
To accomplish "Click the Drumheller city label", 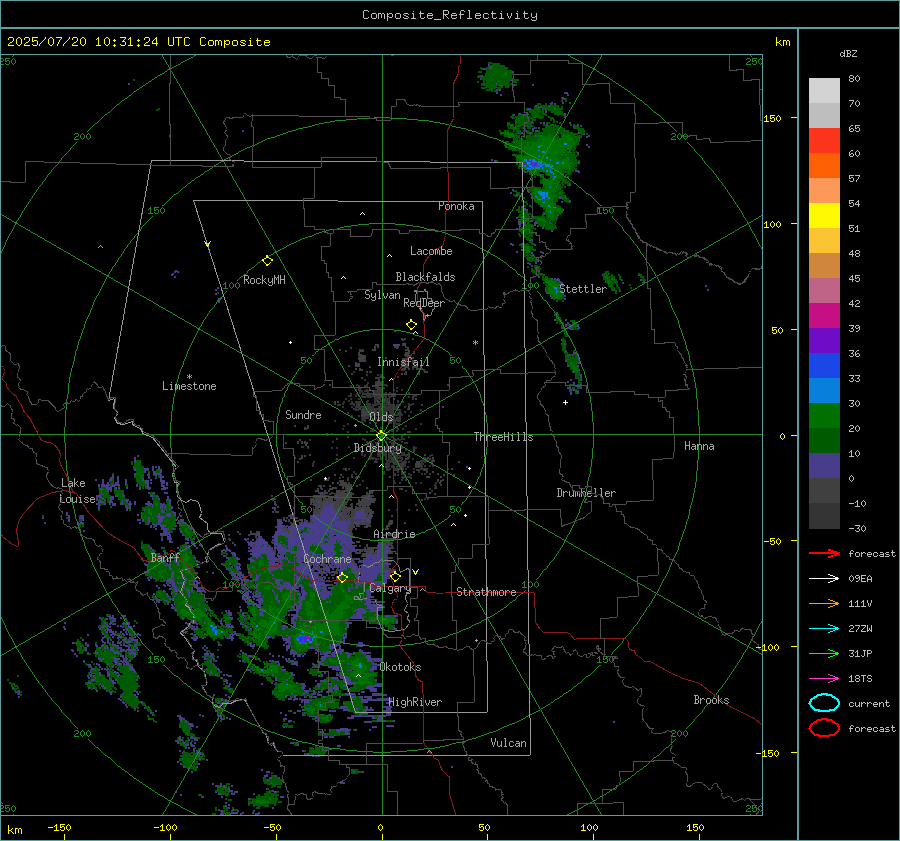I will pyautogui.click(x=586, y=493).
